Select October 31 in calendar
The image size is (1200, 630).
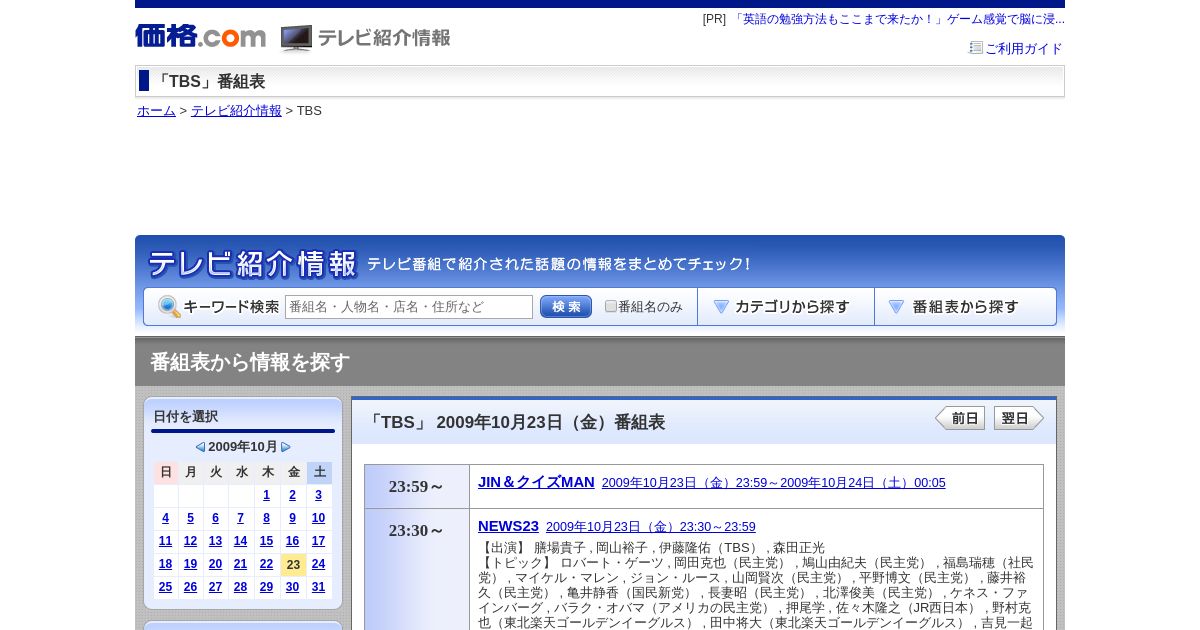click(318, 587)
